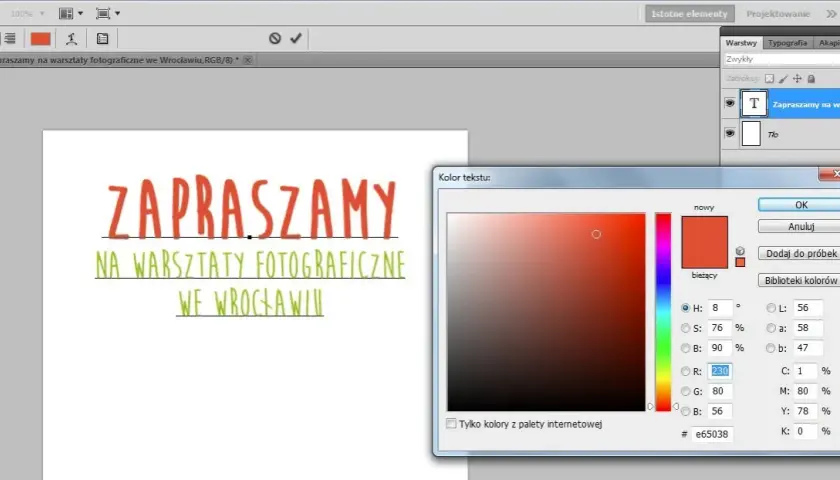Select the blue B radio button (56)
The width and height of the screenshot is (840, 480).
(x=685, y=411)
